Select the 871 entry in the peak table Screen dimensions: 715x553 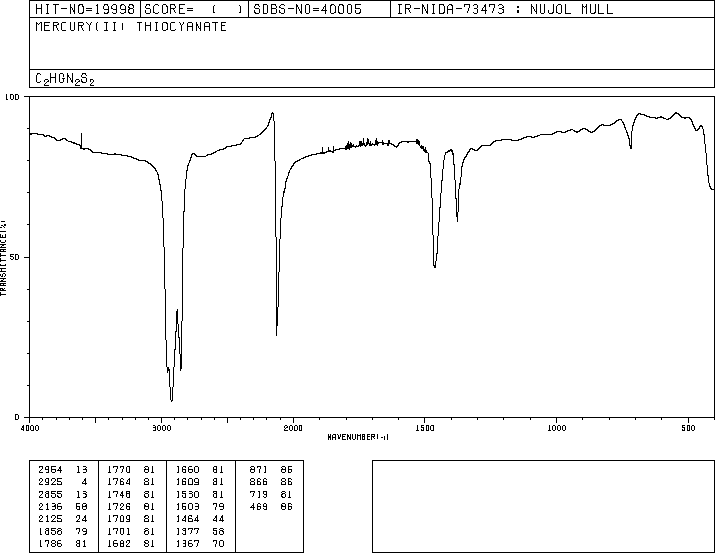pos(259,470)
